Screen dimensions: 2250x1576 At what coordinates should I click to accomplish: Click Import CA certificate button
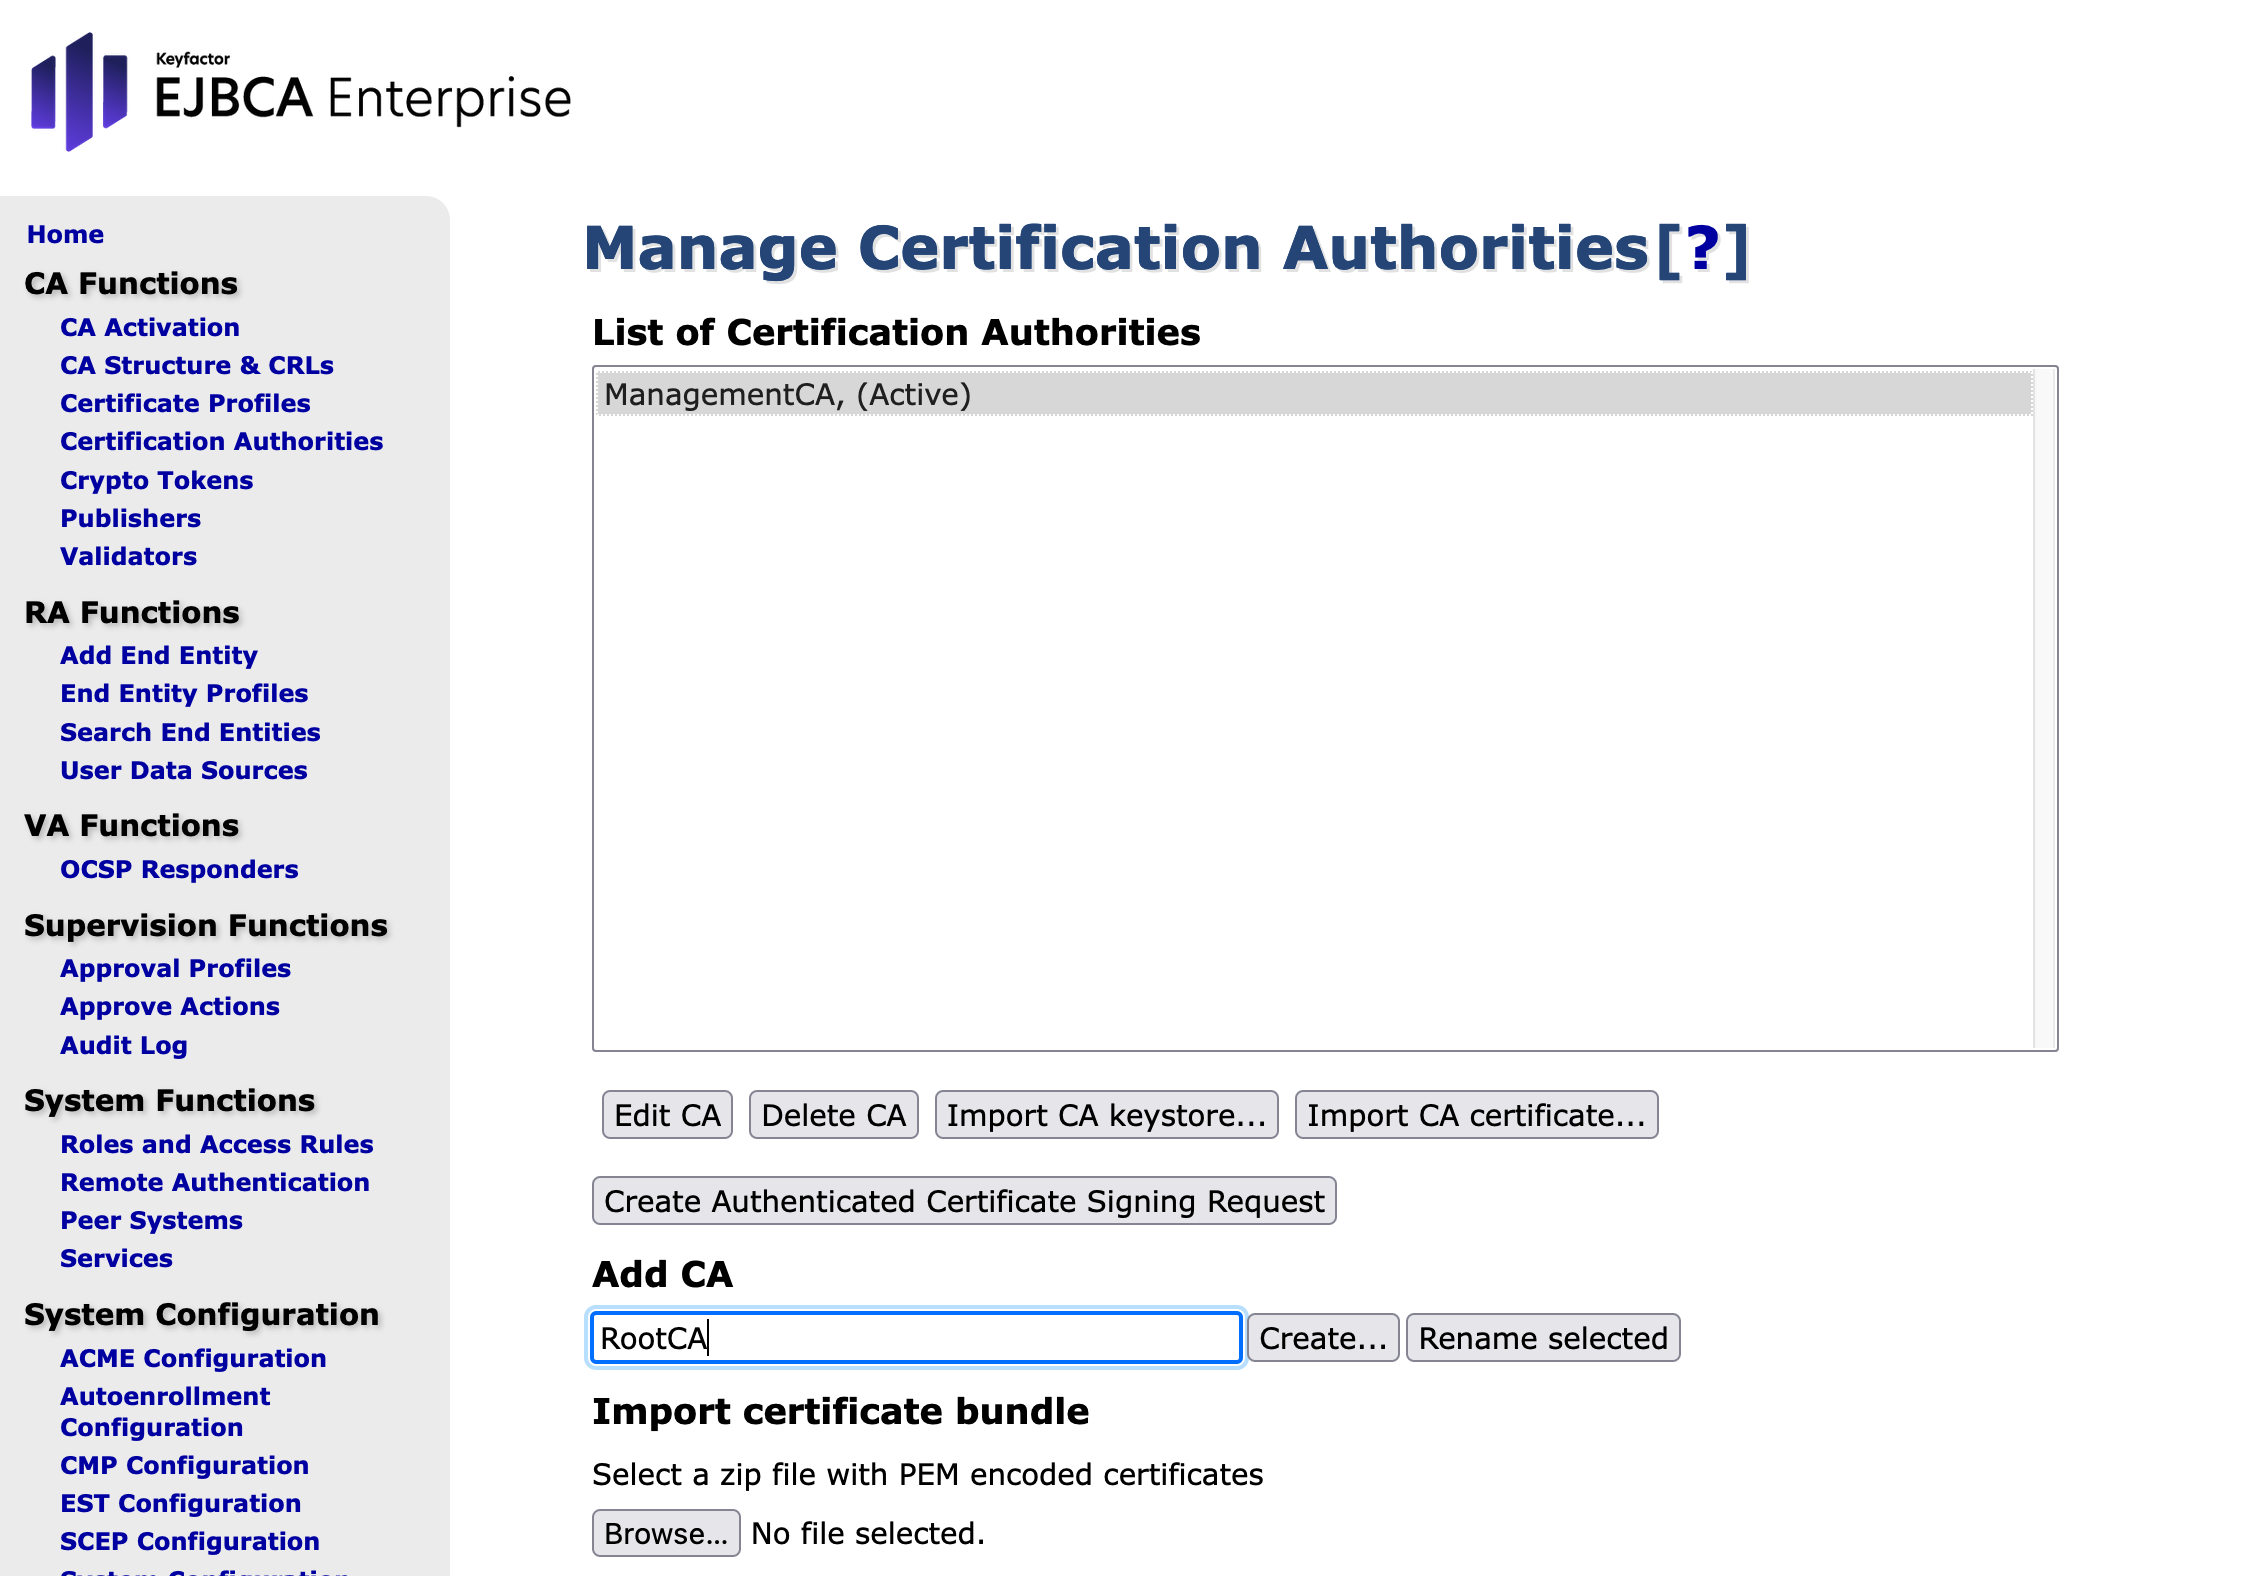(x=1475, y=1115)
